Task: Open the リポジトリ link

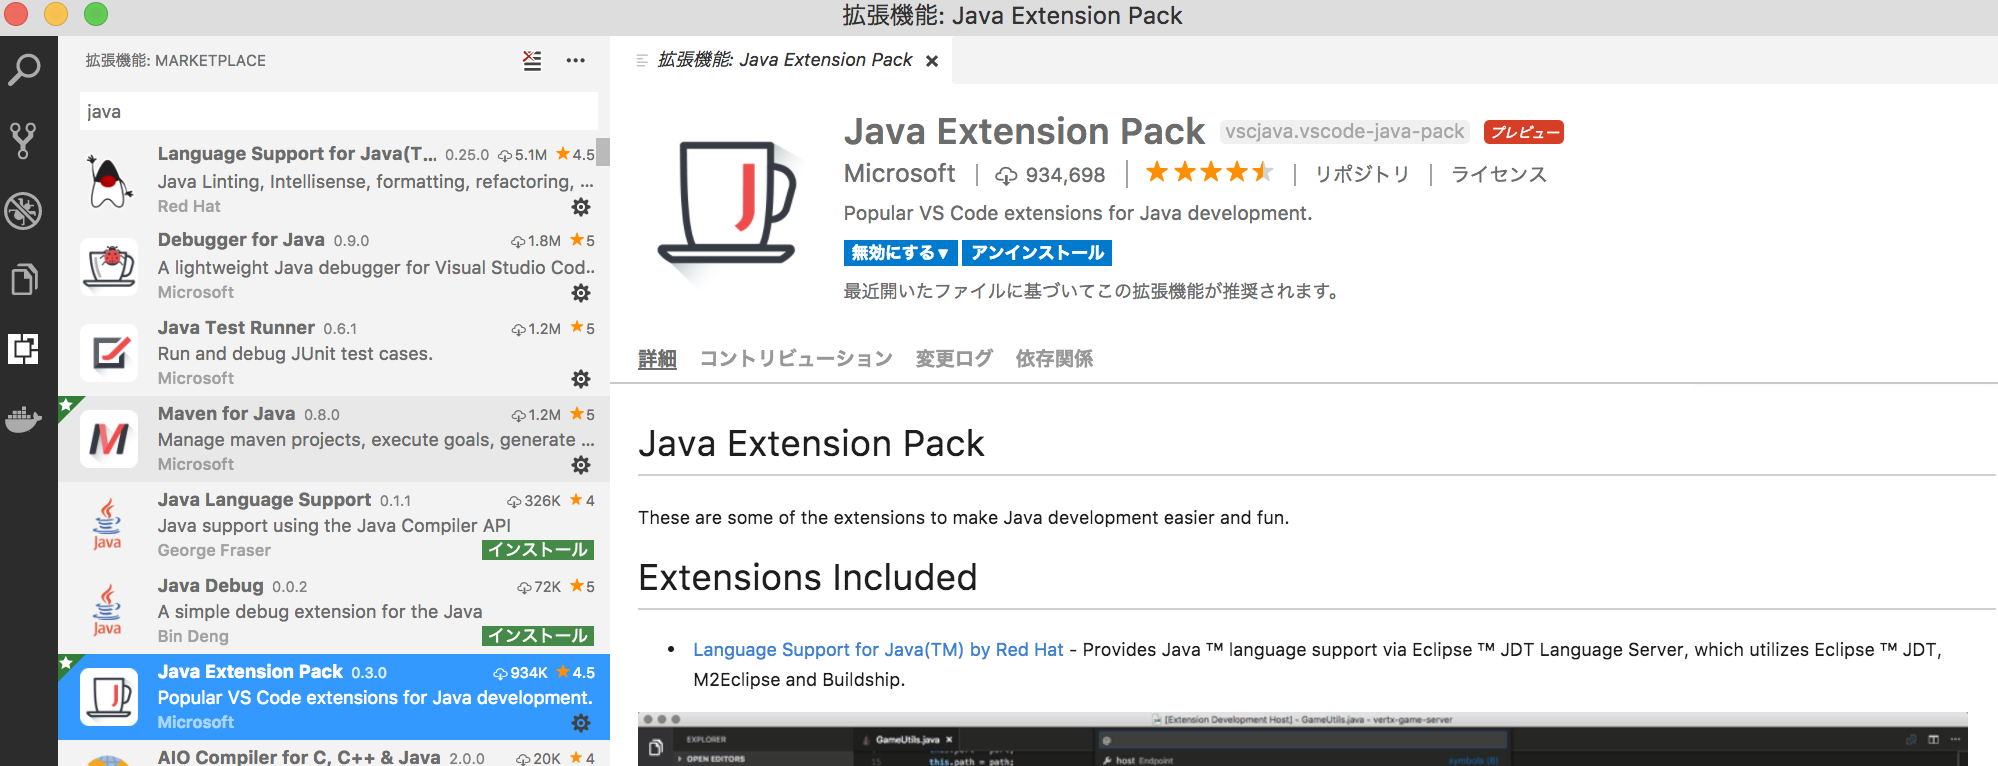Action: [1362, 175]
